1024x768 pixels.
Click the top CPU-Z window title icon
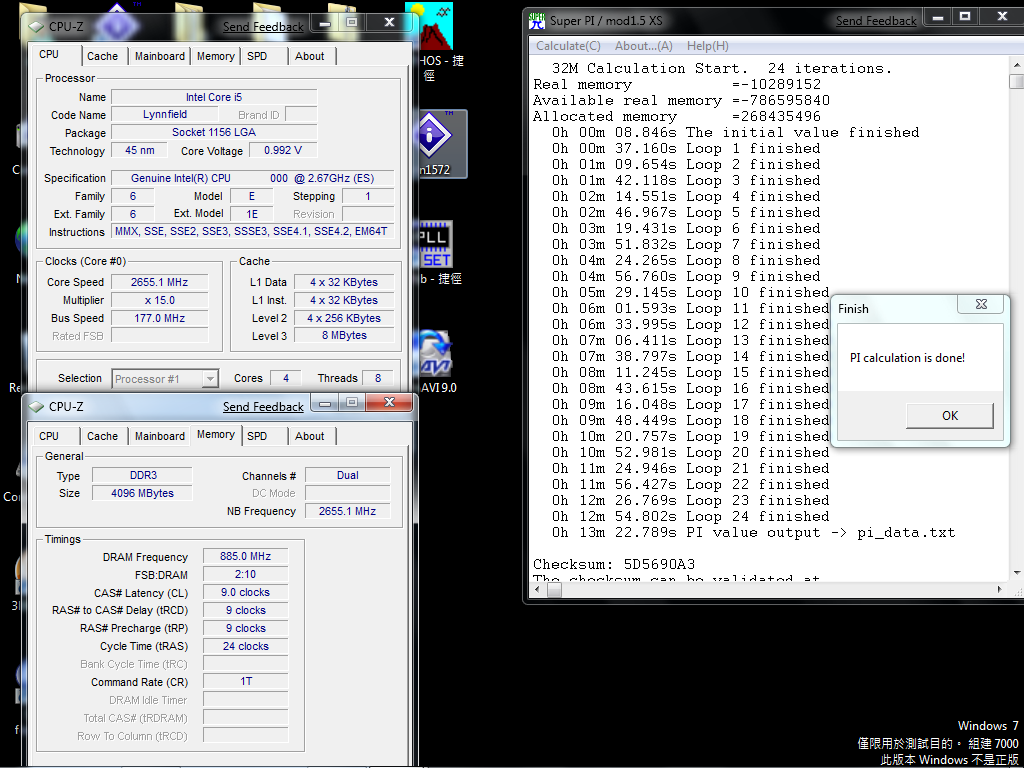(x=37, y=27)
